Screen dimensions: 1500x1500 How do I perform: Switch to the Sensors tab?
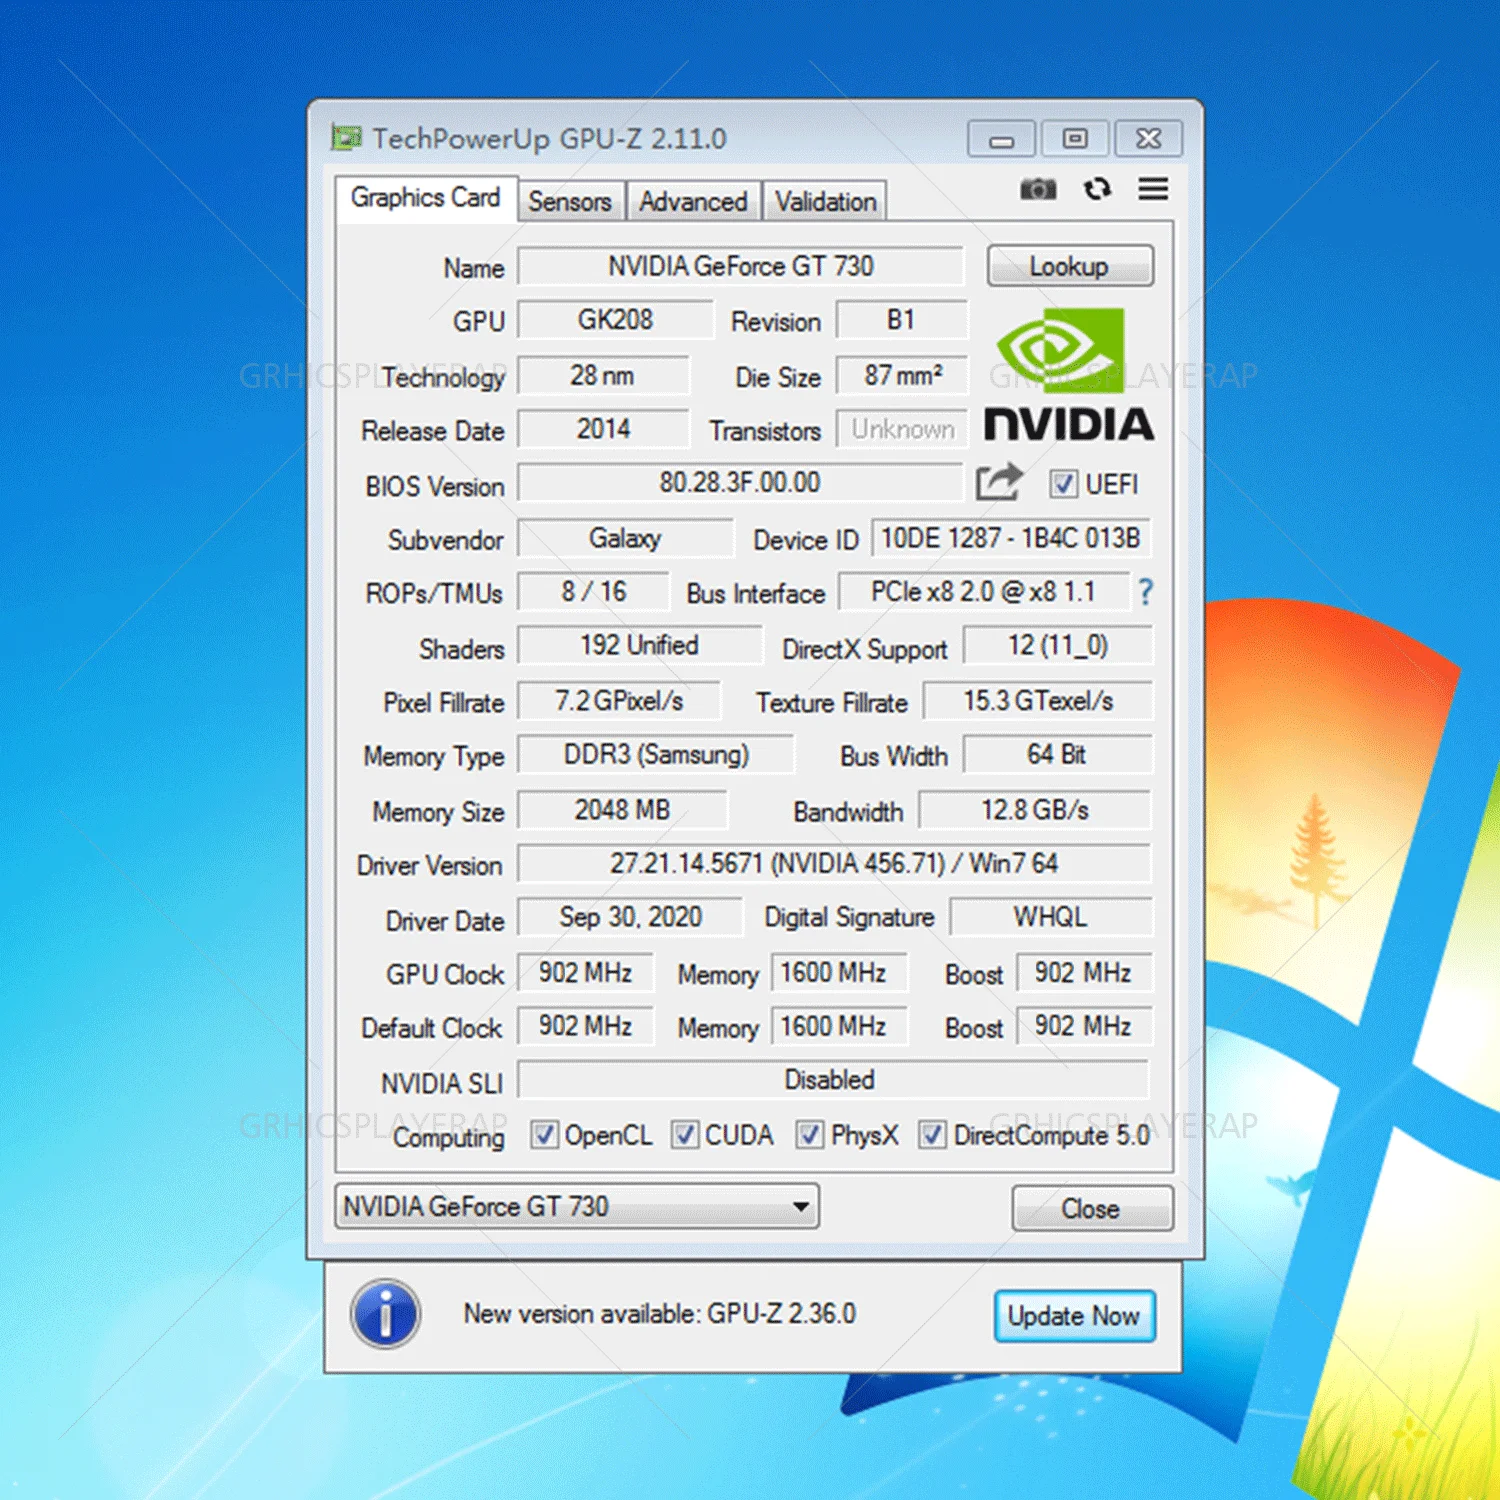tap(570, 201)
